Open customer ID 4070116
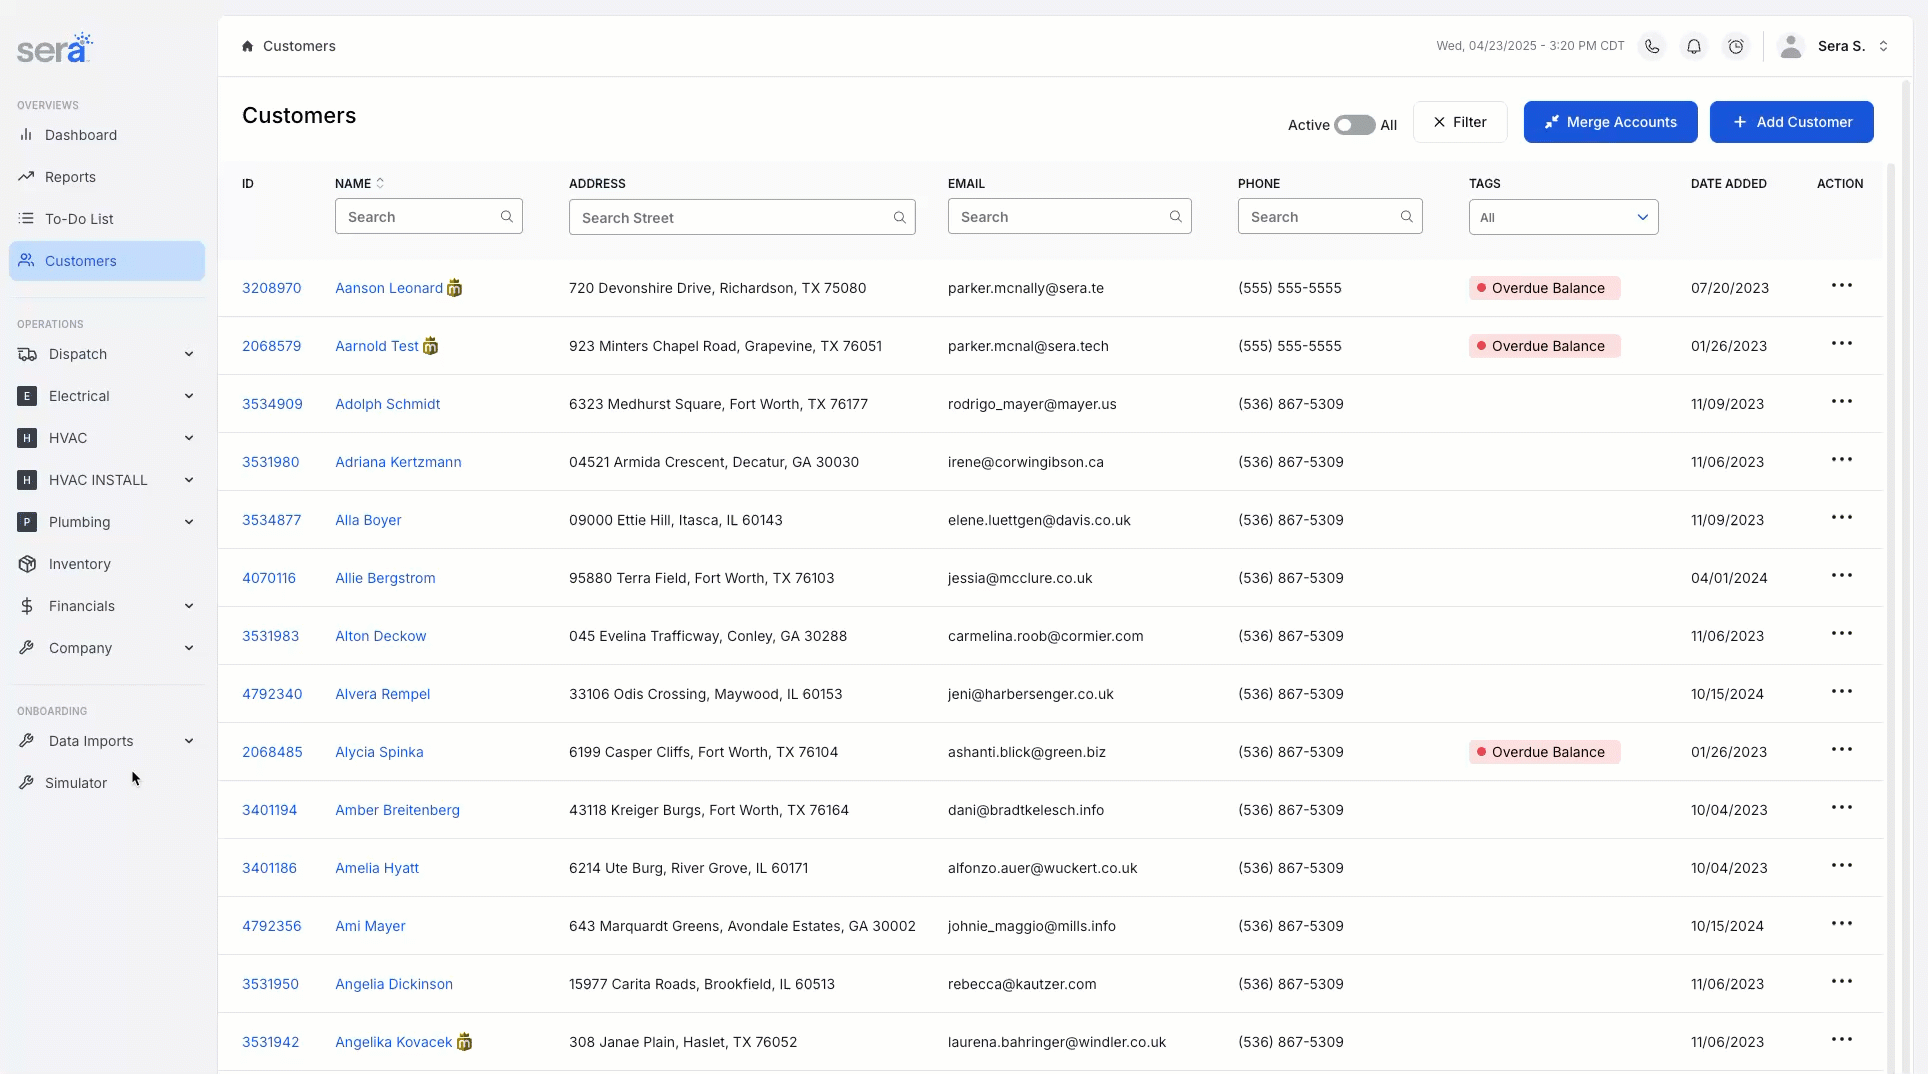The height and width of the screenshot is (1074, 1928). (269, 578)
